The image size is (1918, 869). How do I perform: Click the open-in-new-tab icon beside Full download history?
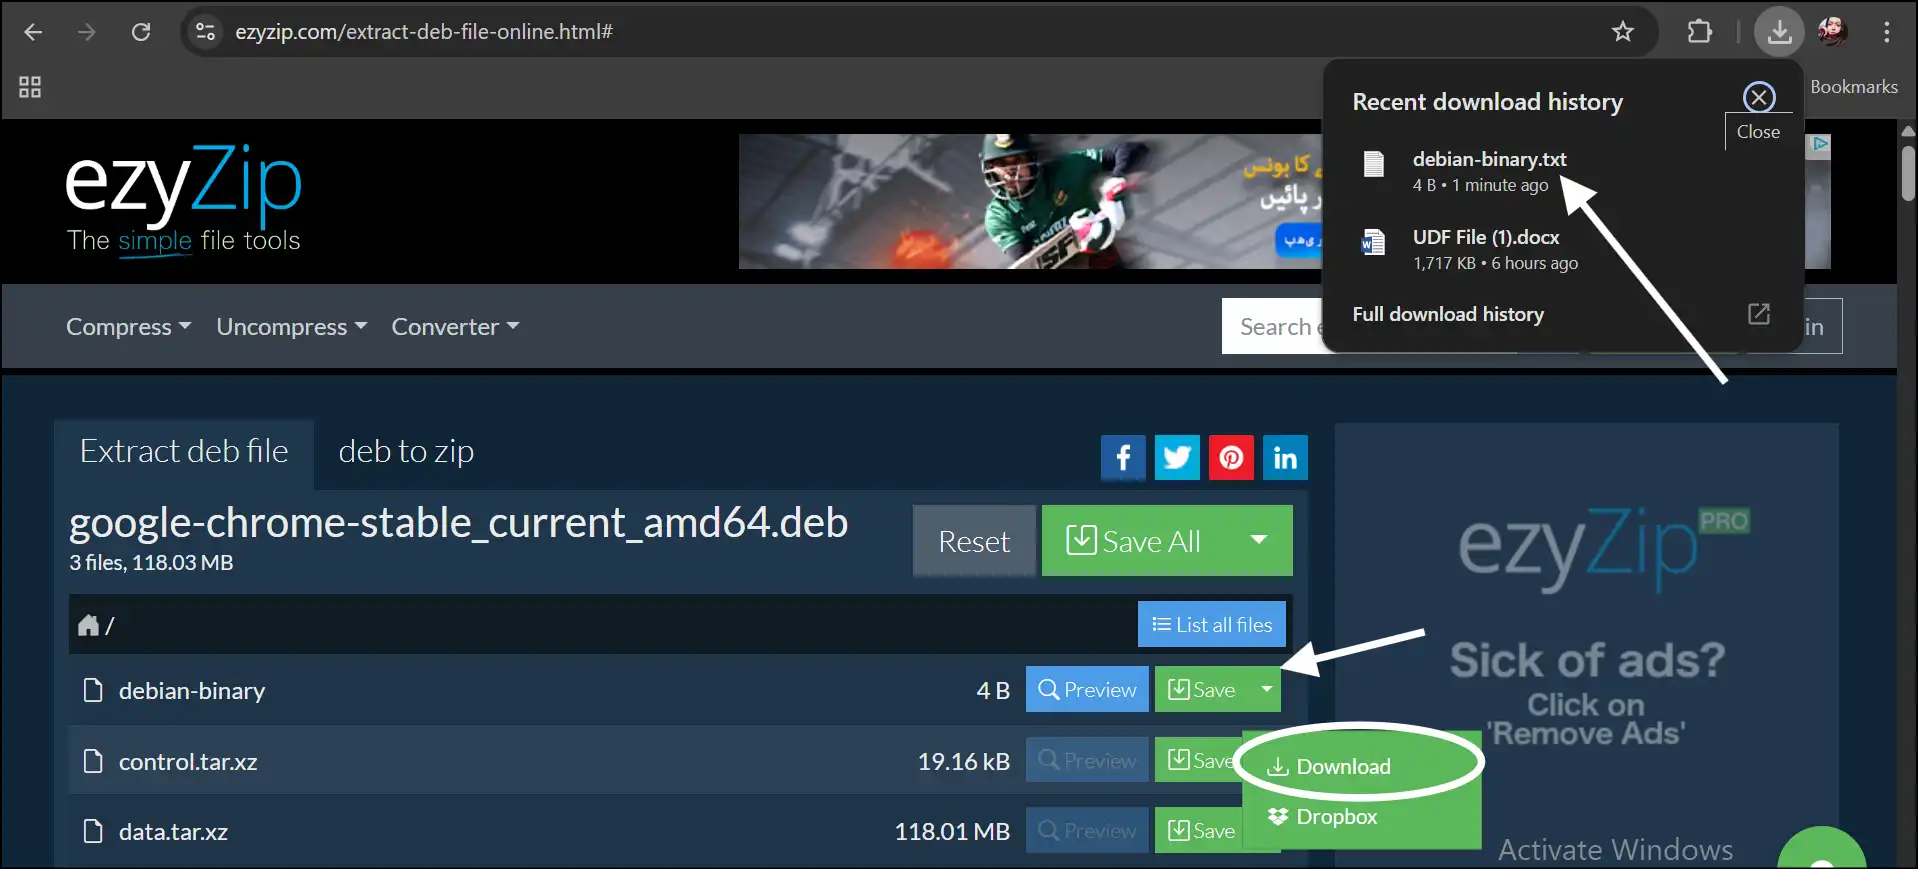click(x=1759, y=314)
